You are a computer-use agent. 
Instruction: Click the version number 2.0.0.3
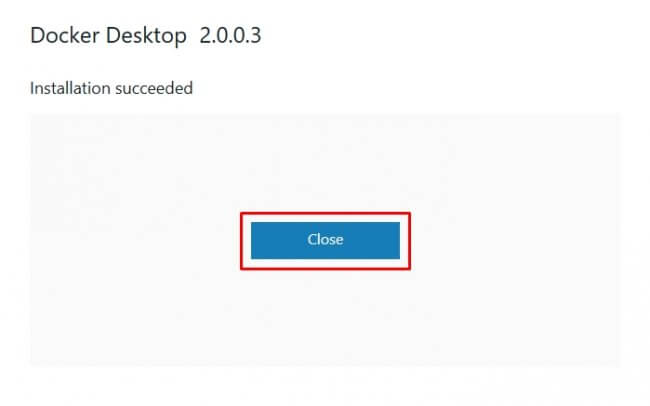230,35
